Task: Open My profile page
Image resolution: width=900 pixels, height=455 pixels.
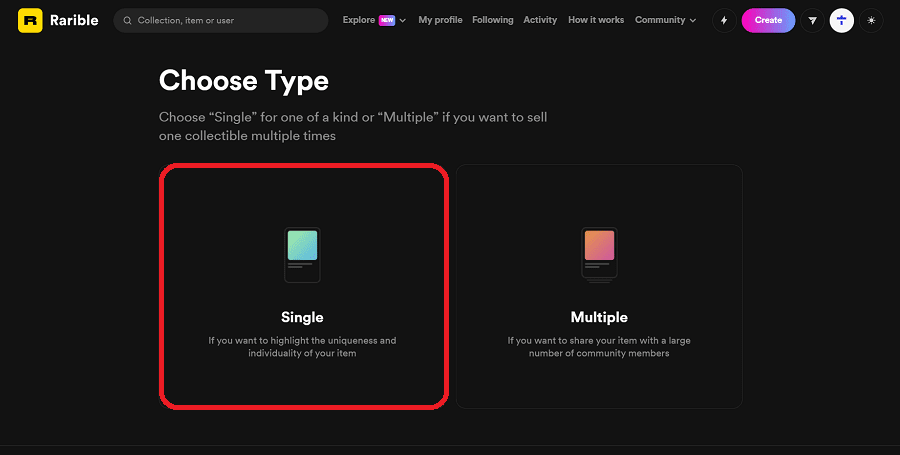Action: (440, 20)
